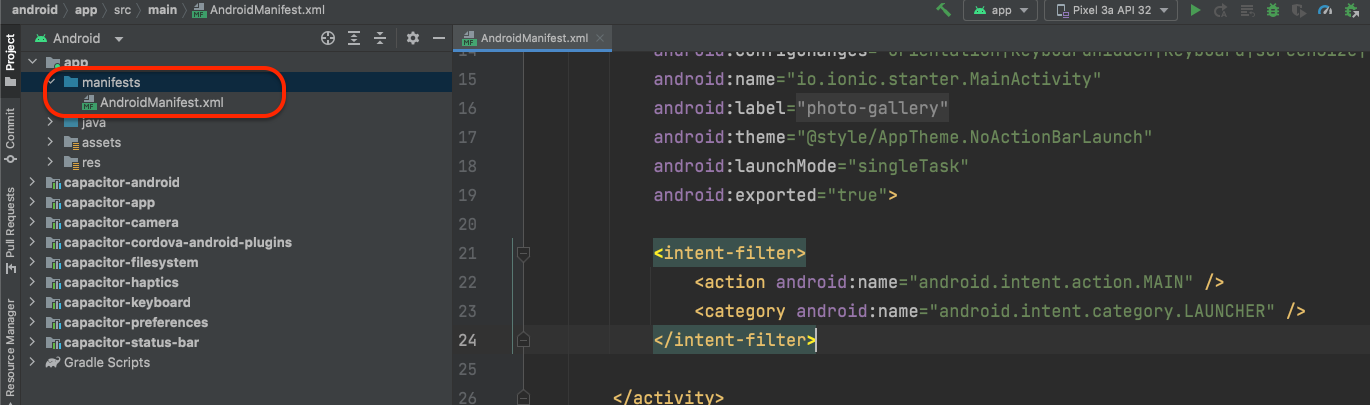Click the Gradle Scripts icon

[53, 362]
